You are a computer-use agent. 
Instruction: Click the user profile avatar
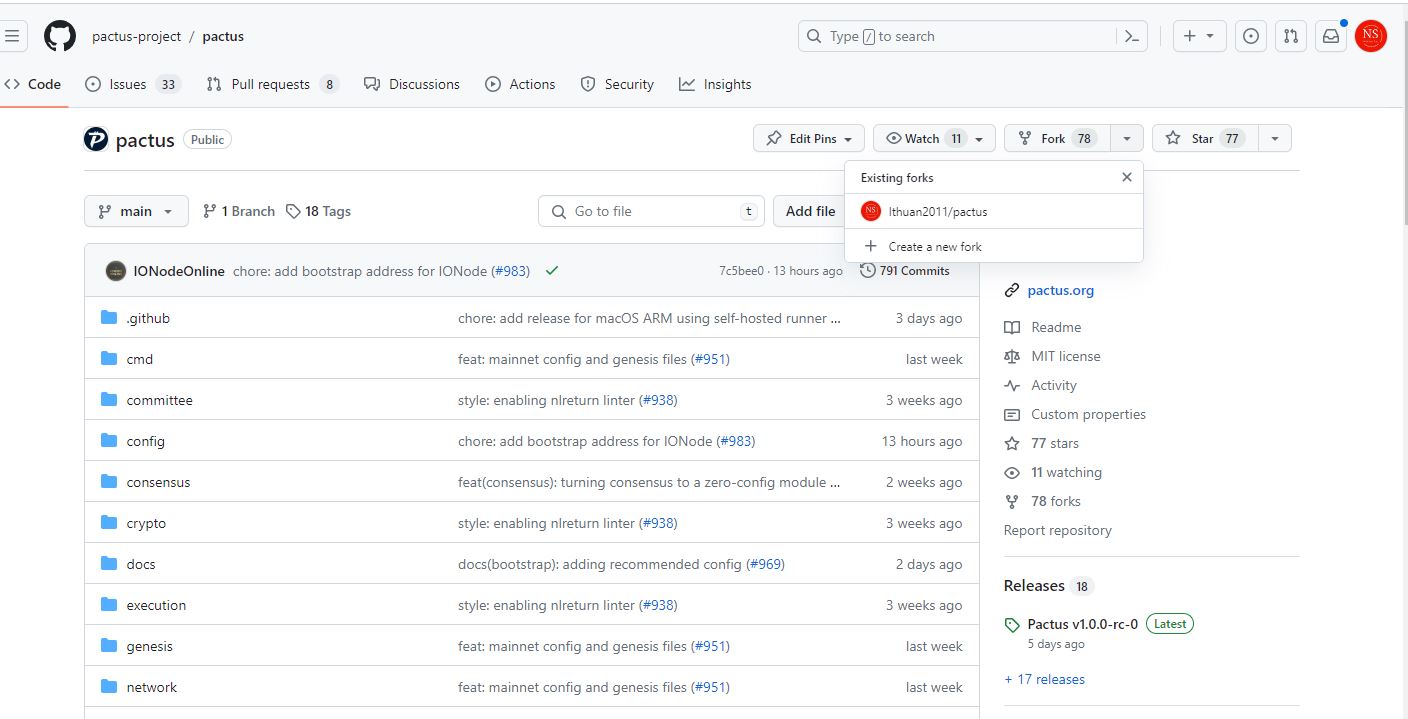1371,37
